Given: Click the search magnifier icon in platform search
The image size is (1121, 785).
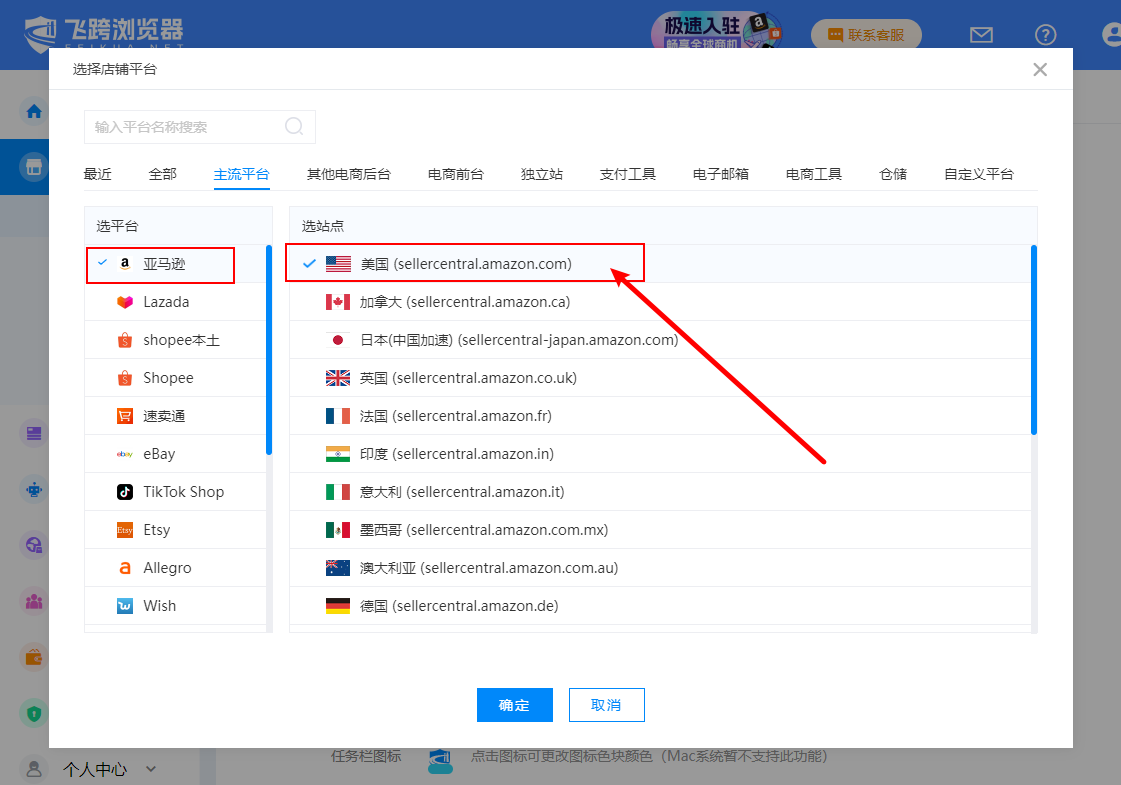Looking at the screenshot, I should 294,126.
